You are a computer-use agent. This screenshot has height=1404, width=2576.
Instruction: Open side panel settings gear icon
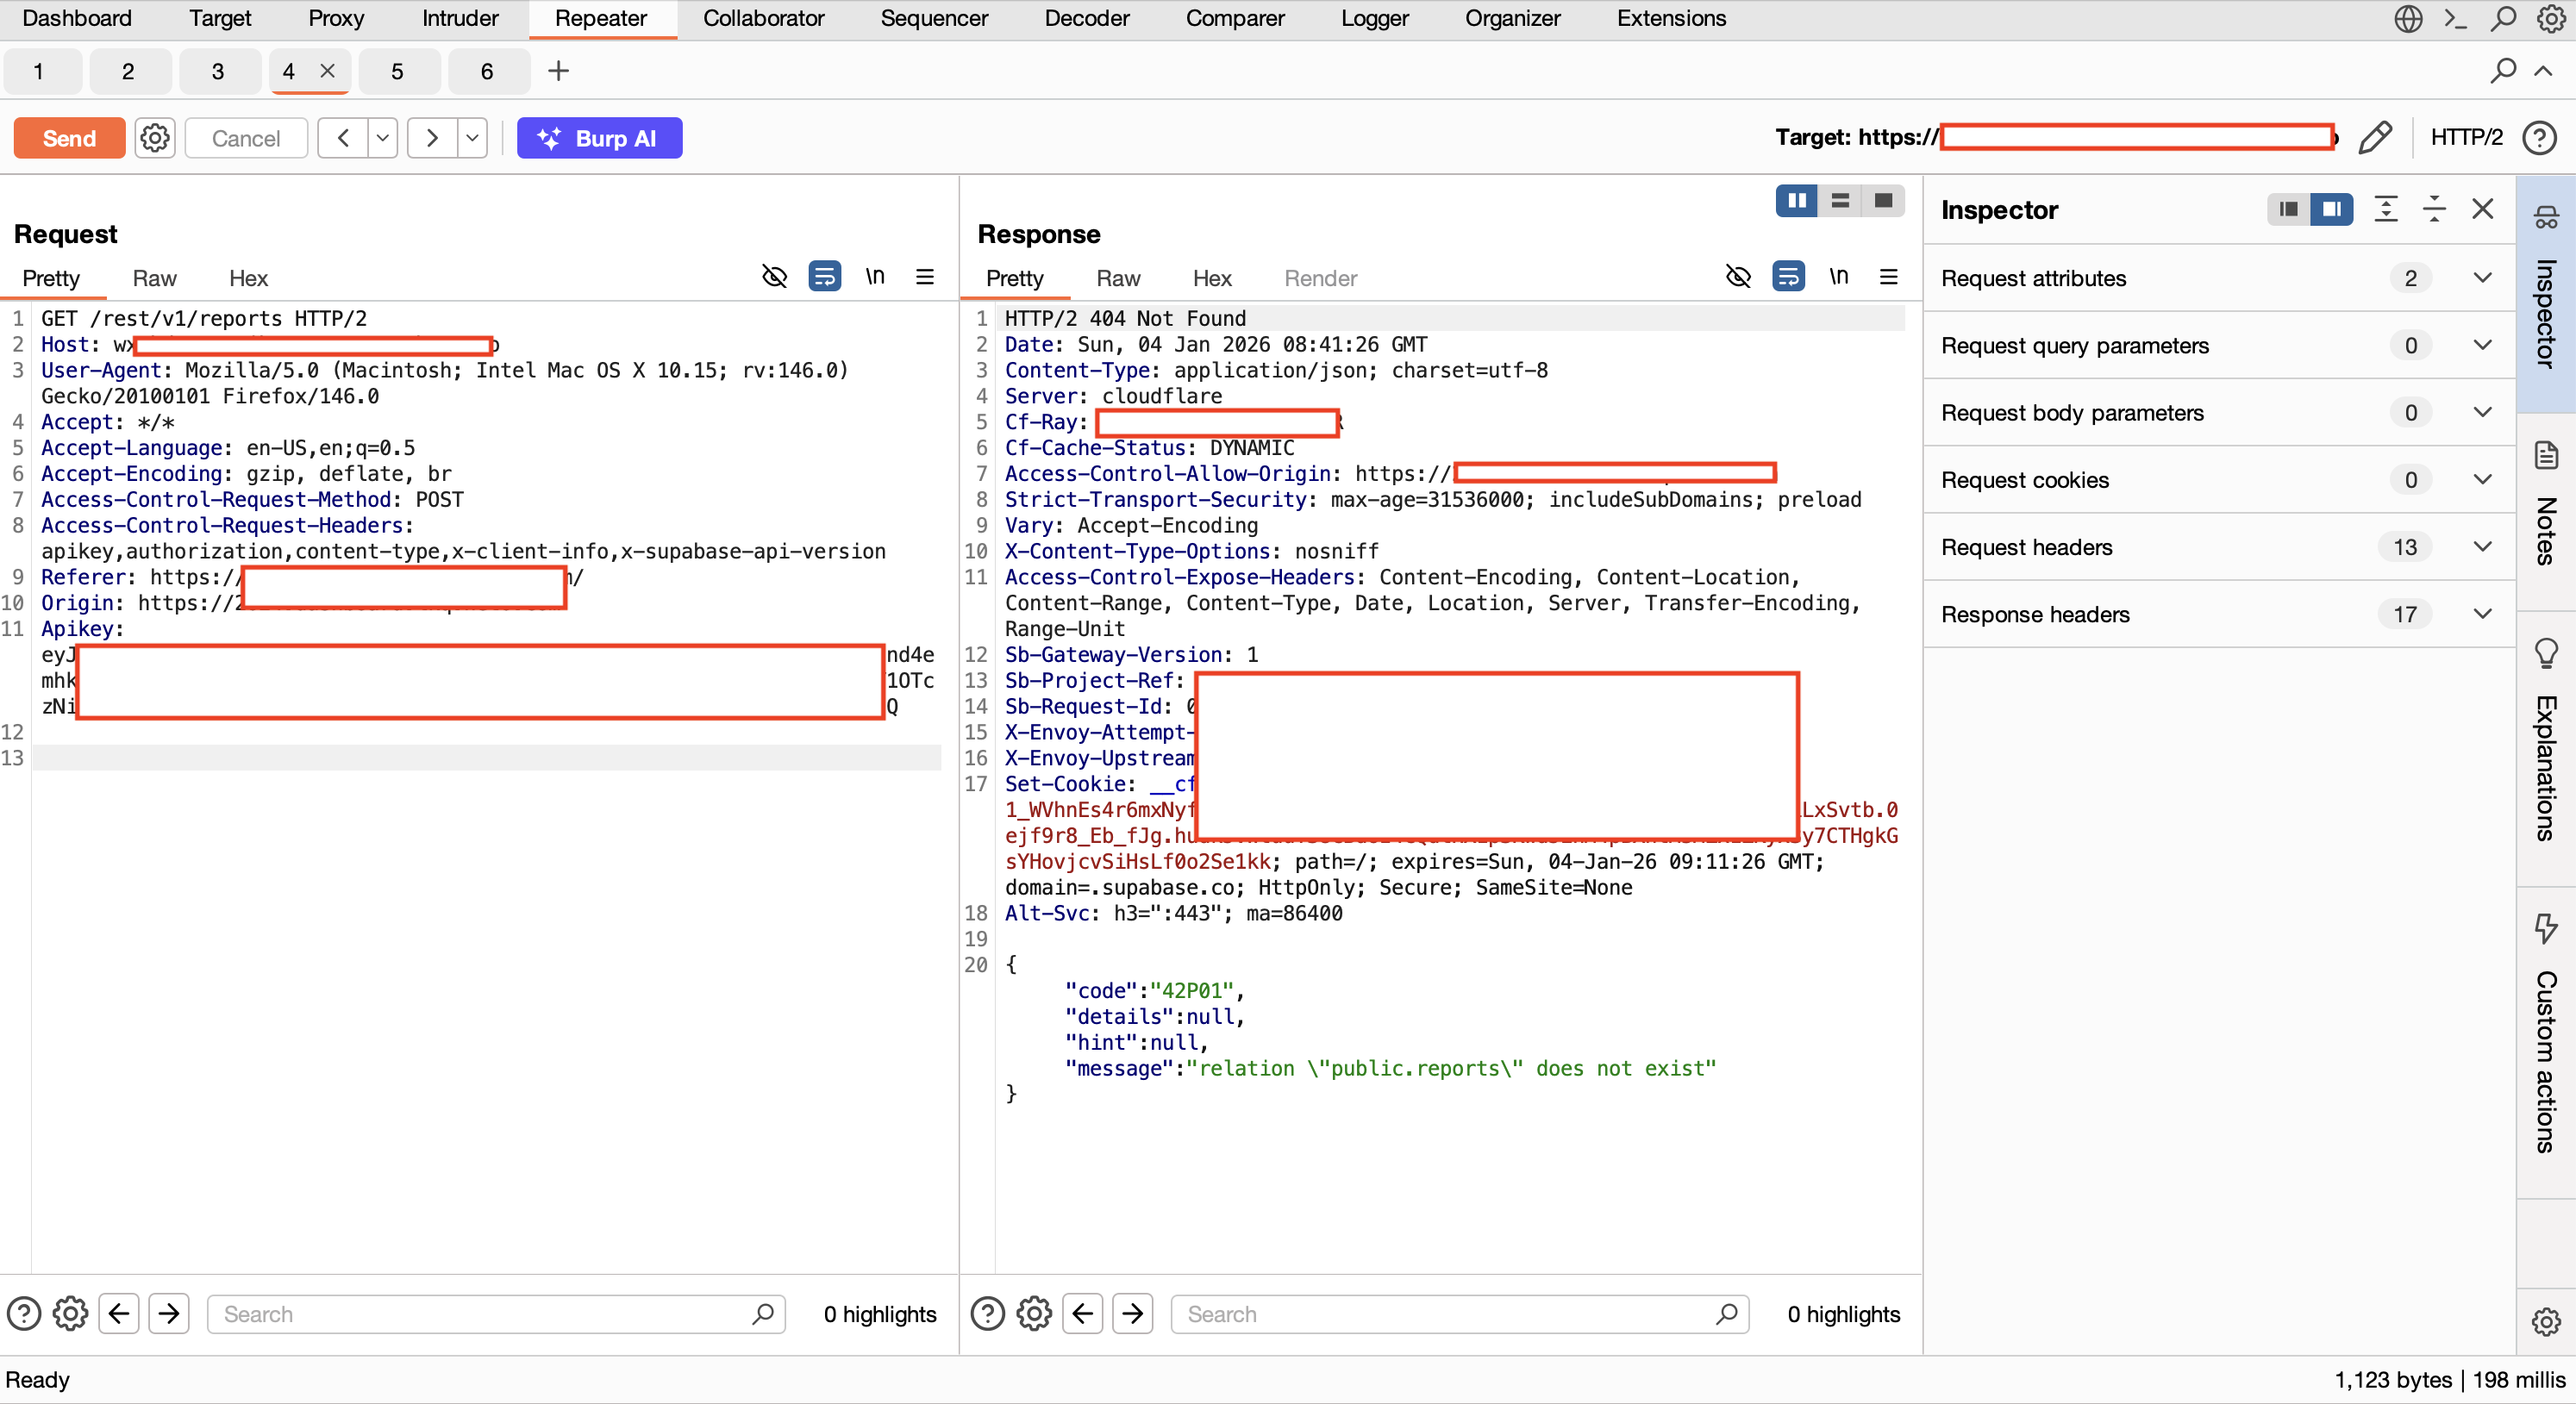click(2546, 1322)
